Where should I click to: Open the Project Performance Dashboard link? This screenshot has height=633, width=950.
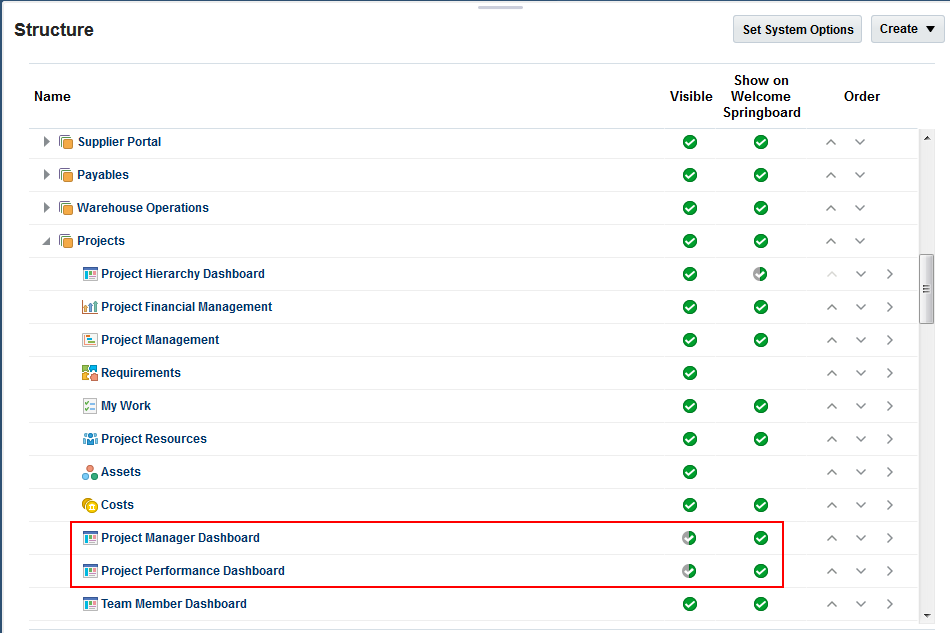click(193, 571)
